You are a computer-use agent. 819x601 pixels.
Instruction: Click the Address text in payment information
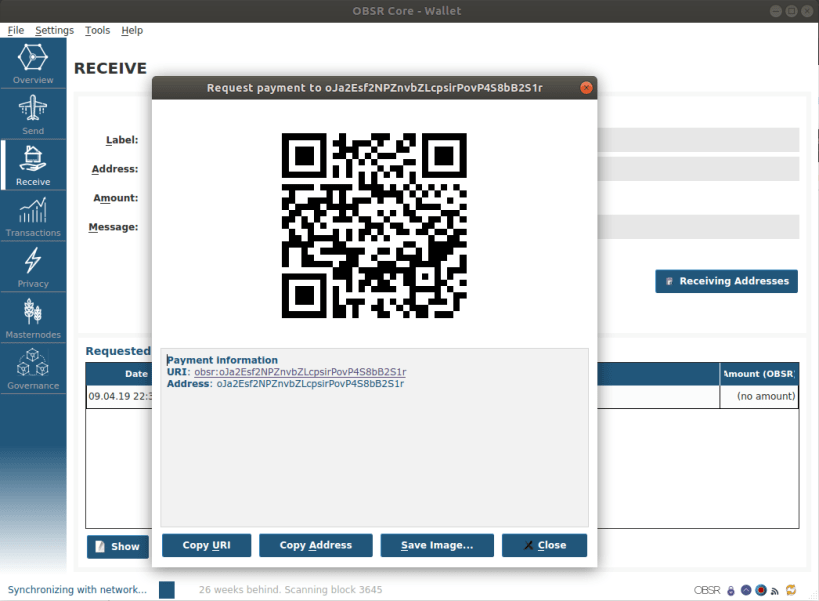pyautogui.click(x=310, y=384)
